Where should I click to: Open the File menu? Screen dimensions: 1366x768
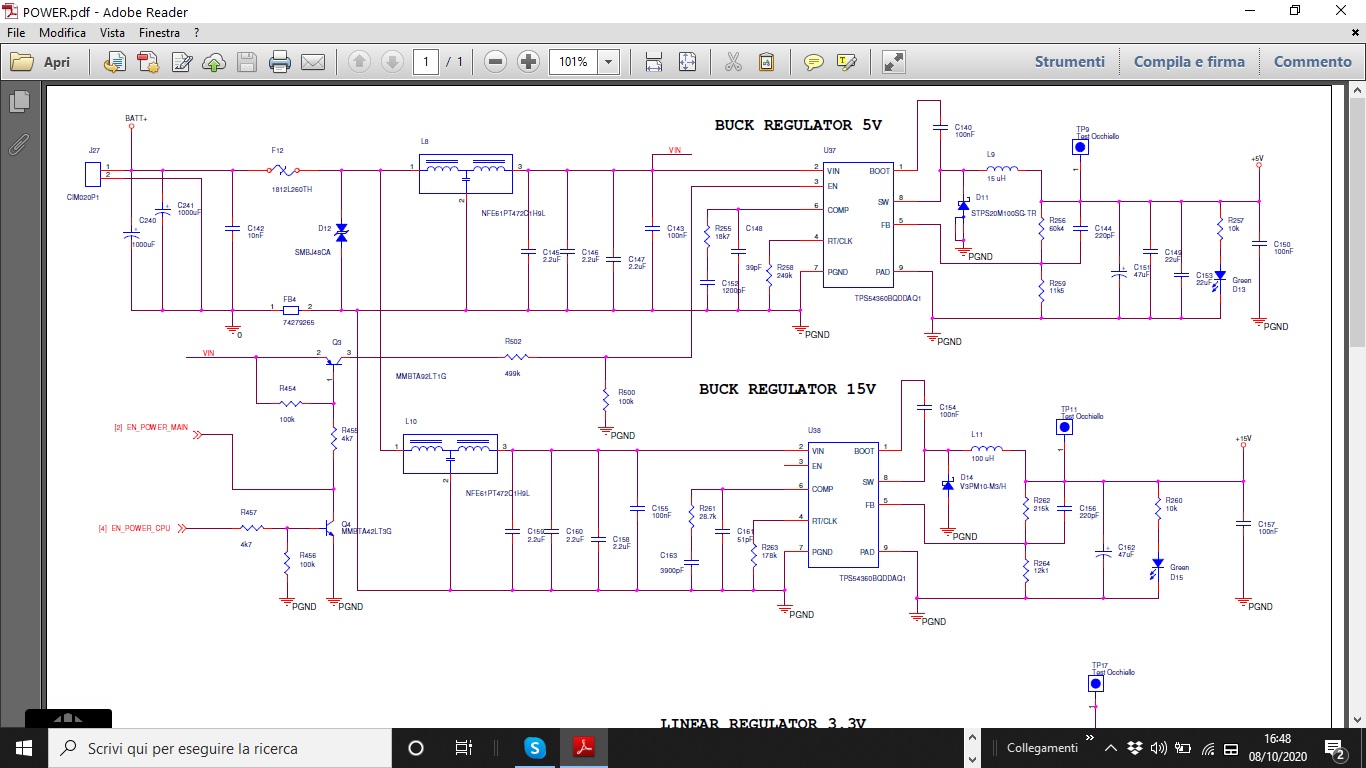tap(16, 33)
